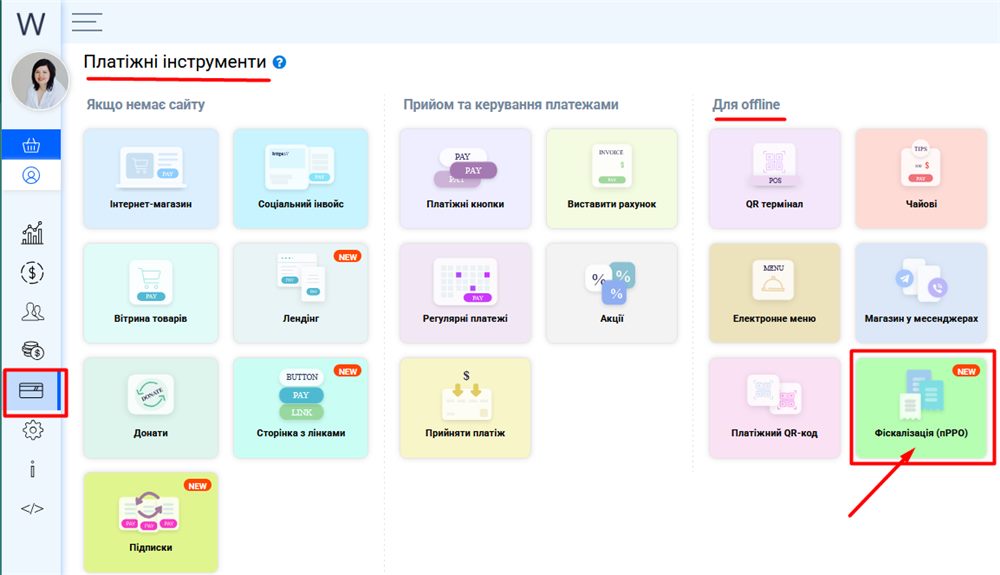Open the code brackets sidebar icon
This screenshot has height=575, width=1000.
pyautogui.click(x=32, y=509)
